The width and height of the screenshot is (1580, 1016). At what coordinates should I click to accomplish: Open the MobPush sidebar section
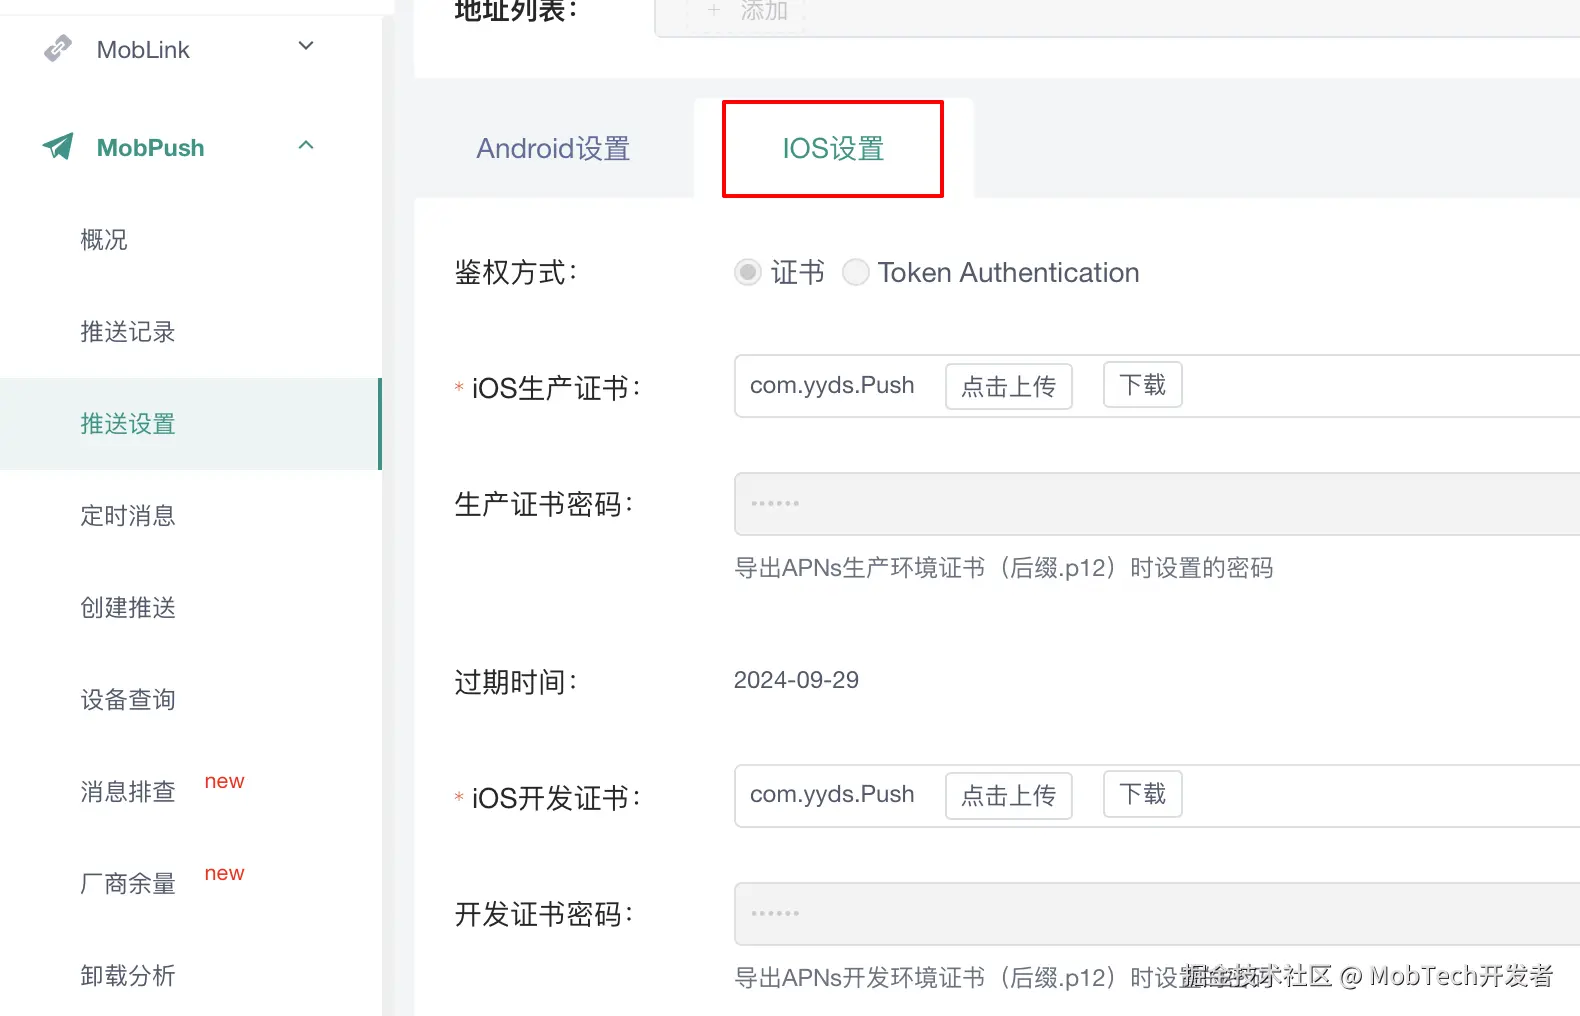[x=190, y=147]
